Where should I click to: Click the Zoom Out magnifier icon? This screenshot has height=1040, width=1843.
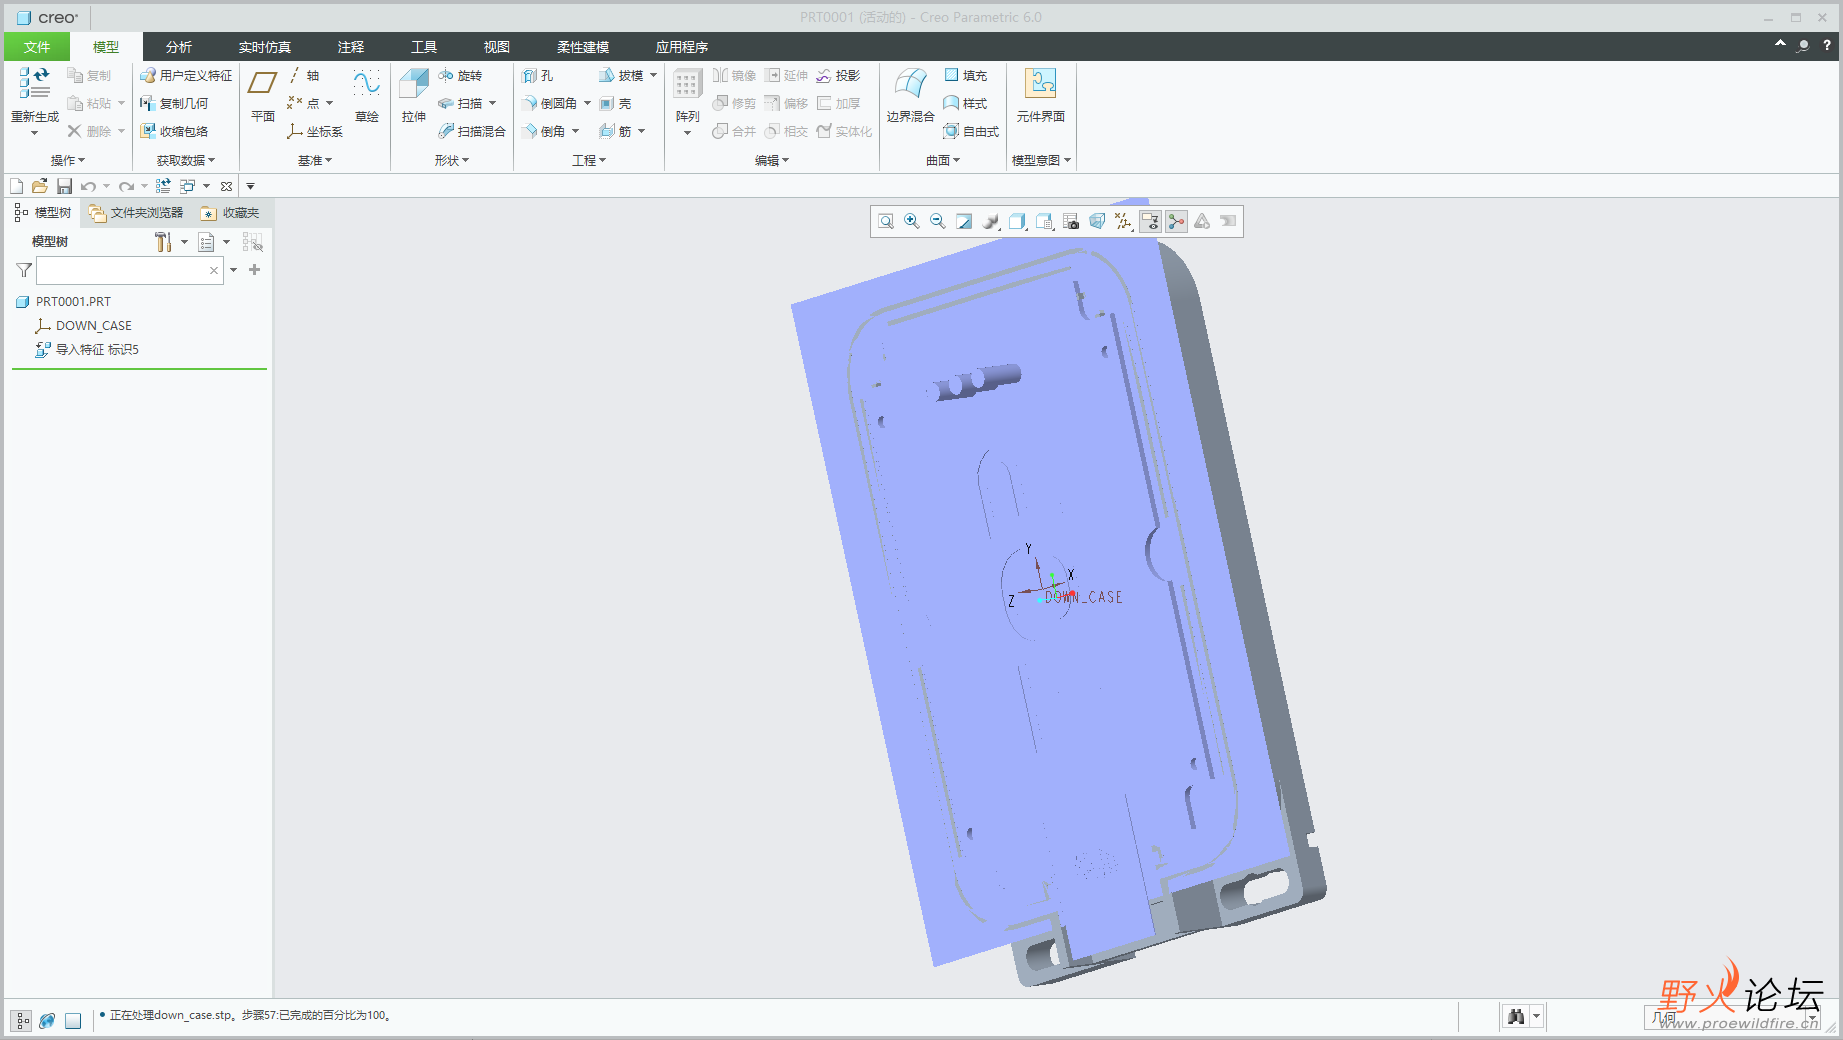[938, 222]
